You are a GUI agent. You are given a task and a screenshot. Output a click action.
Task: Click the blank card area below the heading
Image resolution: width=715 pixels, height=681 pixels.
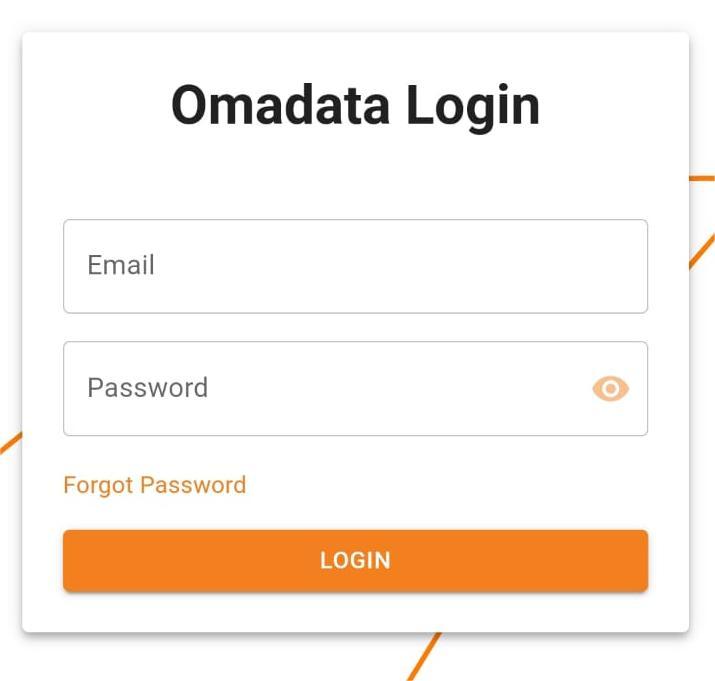[355, 178]
